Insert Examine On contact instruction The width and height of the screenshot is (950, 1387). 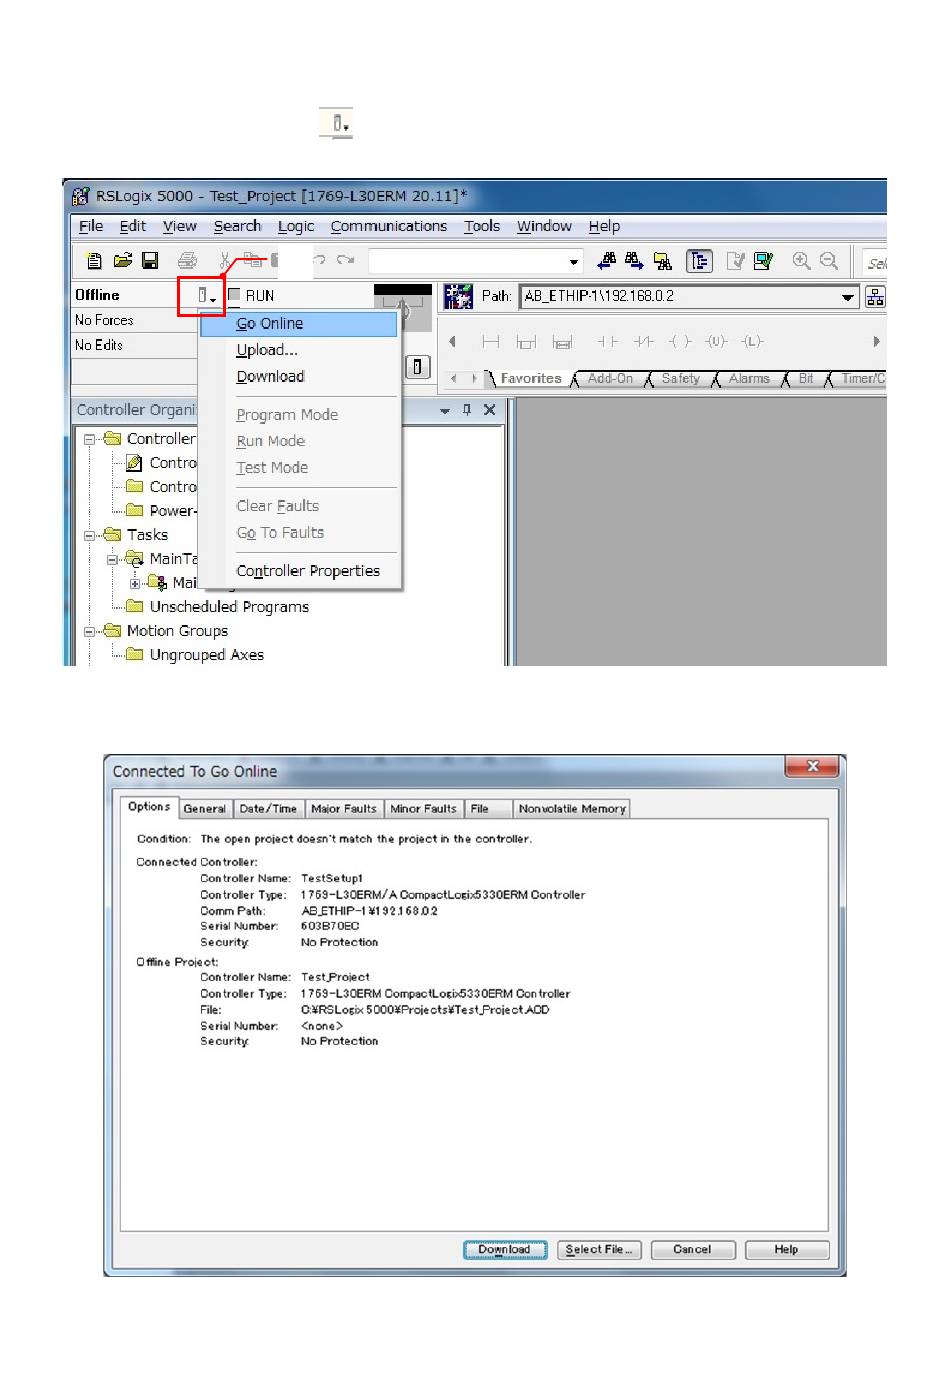tap(607, 342)
